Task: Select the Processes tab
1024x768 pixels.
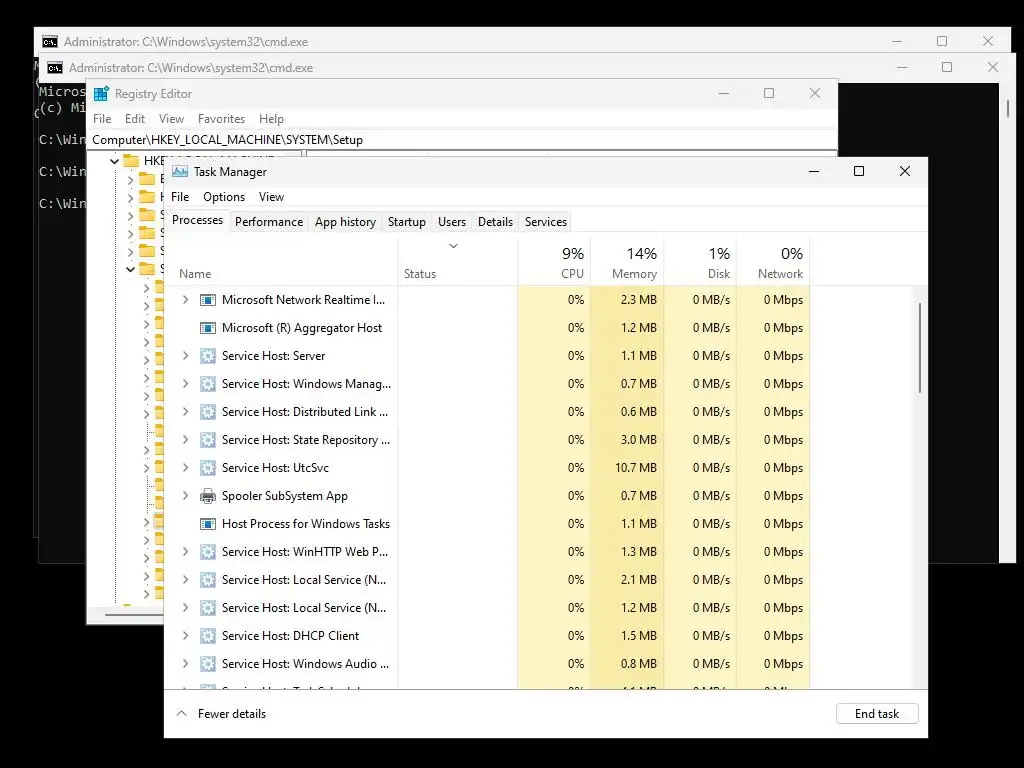Action: tap(197, 220)
